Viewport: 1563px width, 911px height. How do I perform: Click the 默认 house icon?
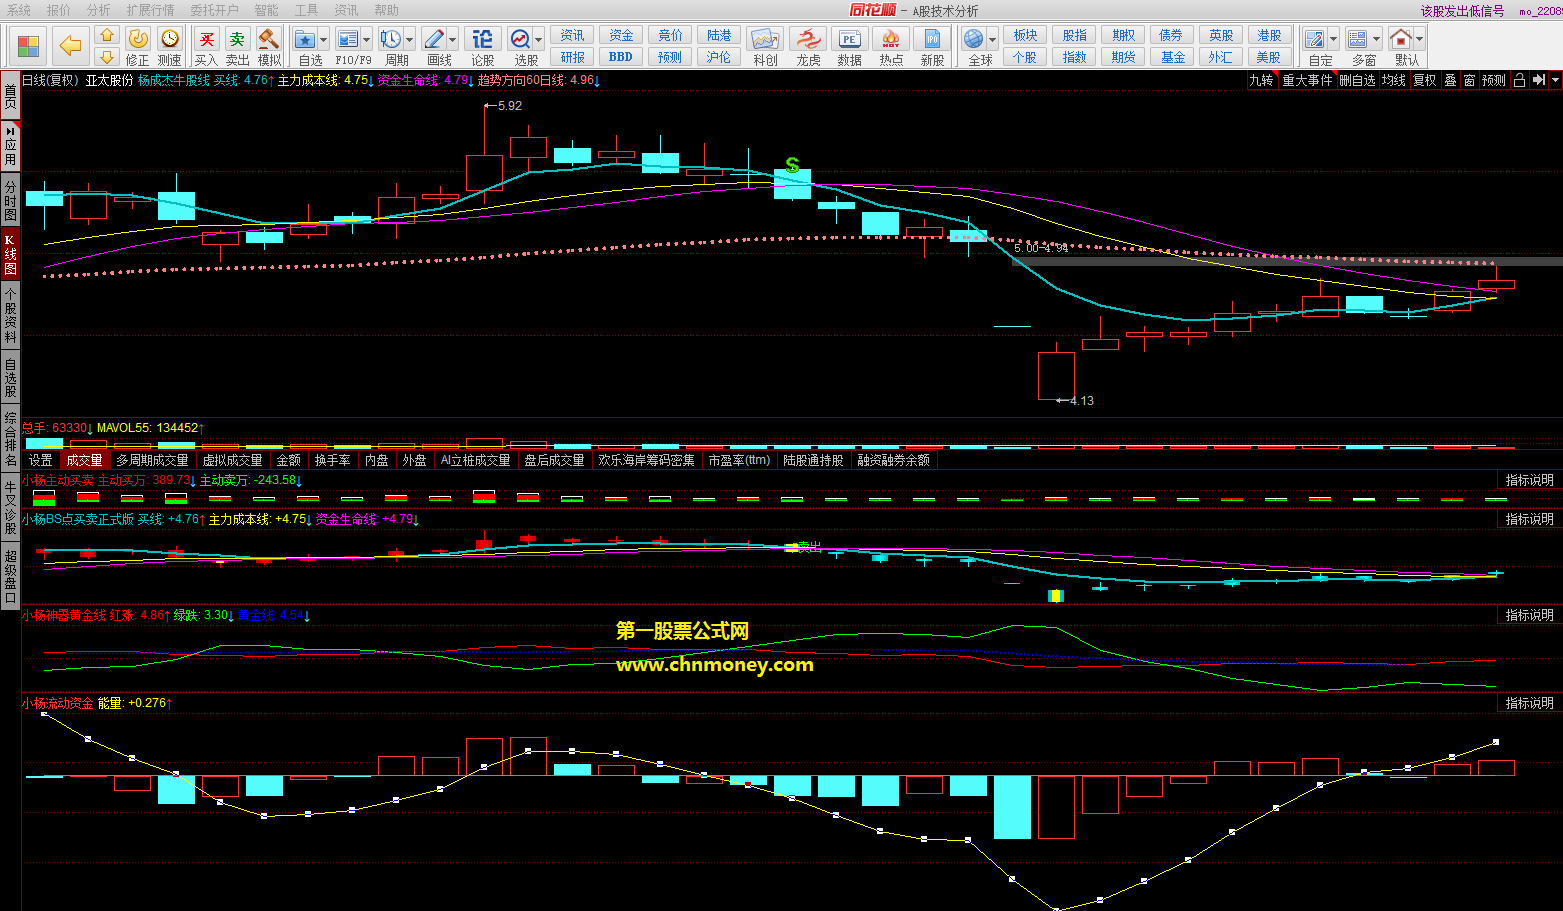pyautogui.click(x=1400, y=39)
